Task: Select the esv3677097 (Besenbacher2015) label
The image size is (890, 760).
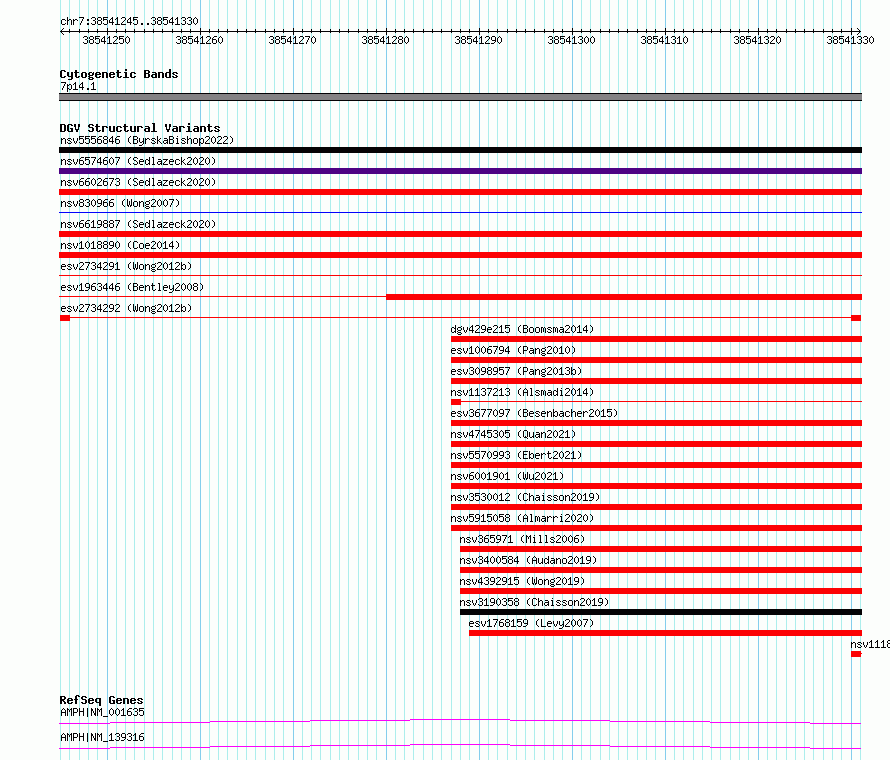Action: point(534,413)
